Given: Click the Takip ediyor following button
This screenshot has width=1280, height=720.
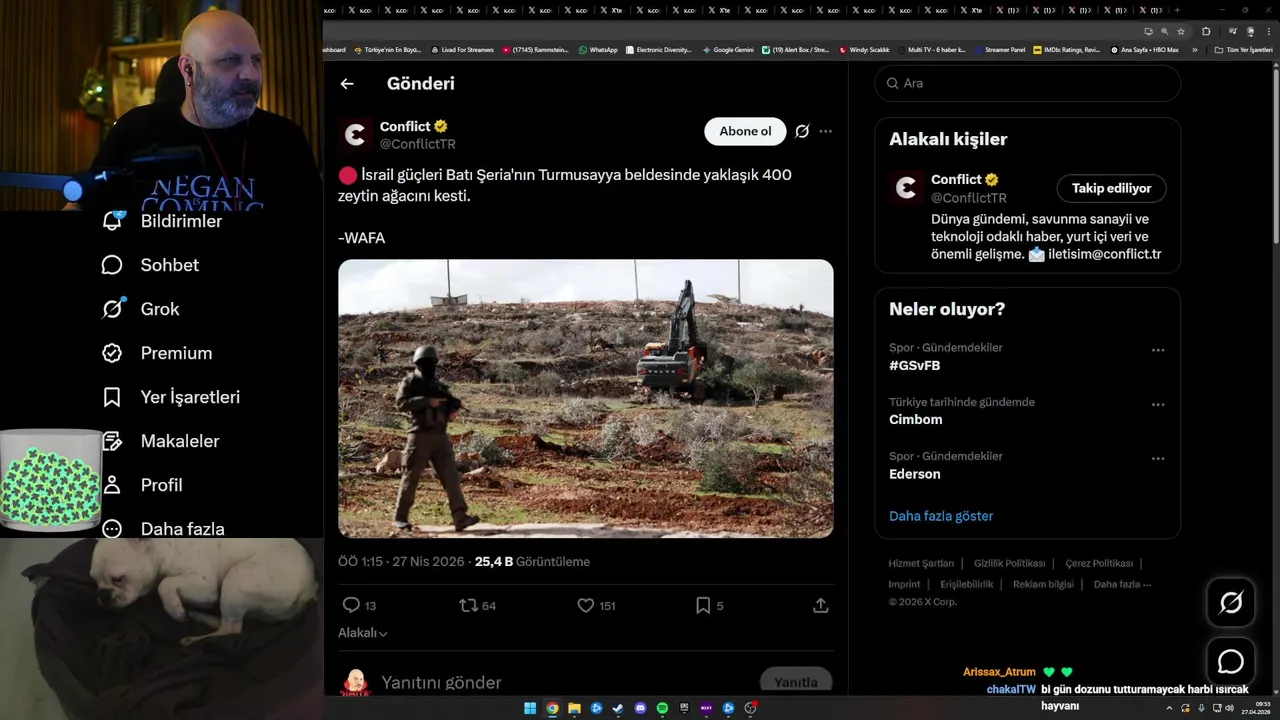Looking at the screenshot, I should point(1112,188).
